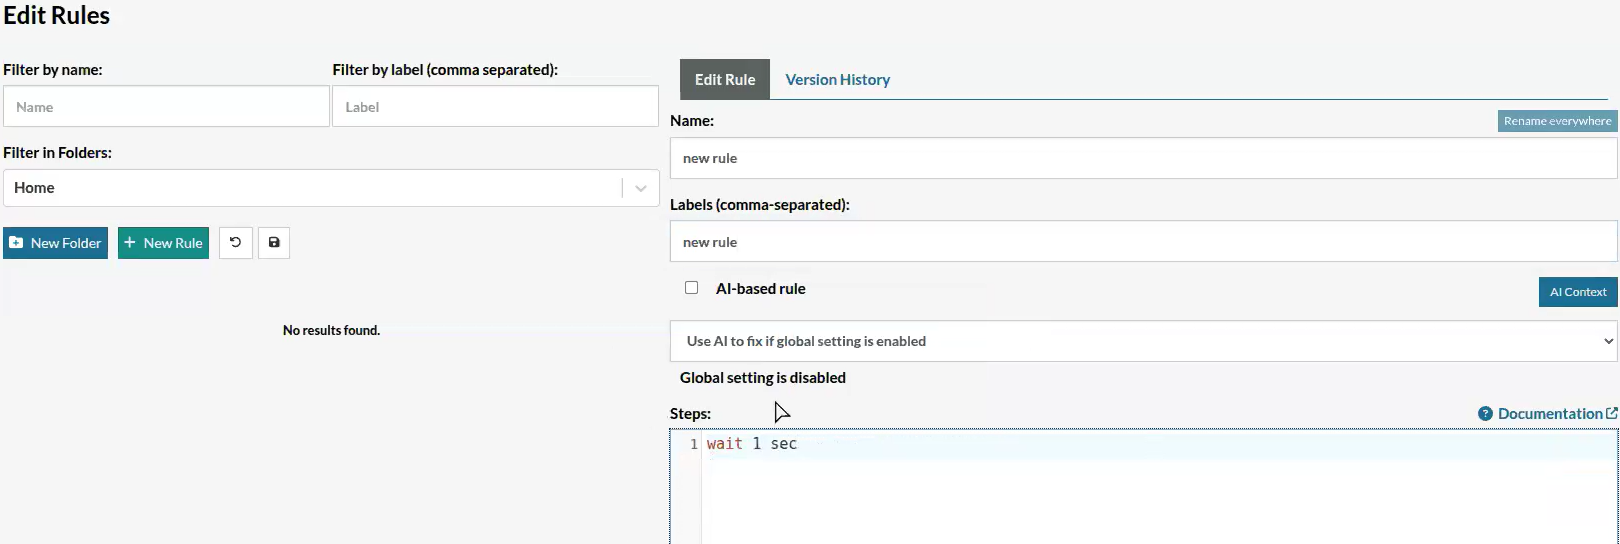The width and height of the screenshot is (1620, 544).
Task: Open the Use AI to fix dropdown
Action: tap(1143, 341)
